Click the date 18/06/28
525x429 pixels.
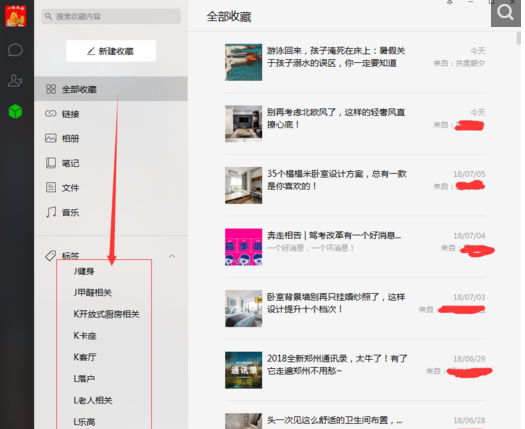(x=469, y=420)
